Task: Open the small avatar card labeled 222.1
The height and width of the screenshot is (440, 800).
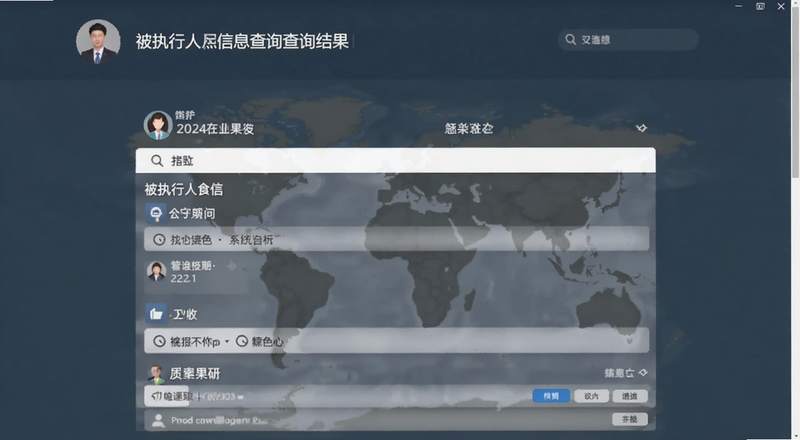Action: tap(196, 275)
